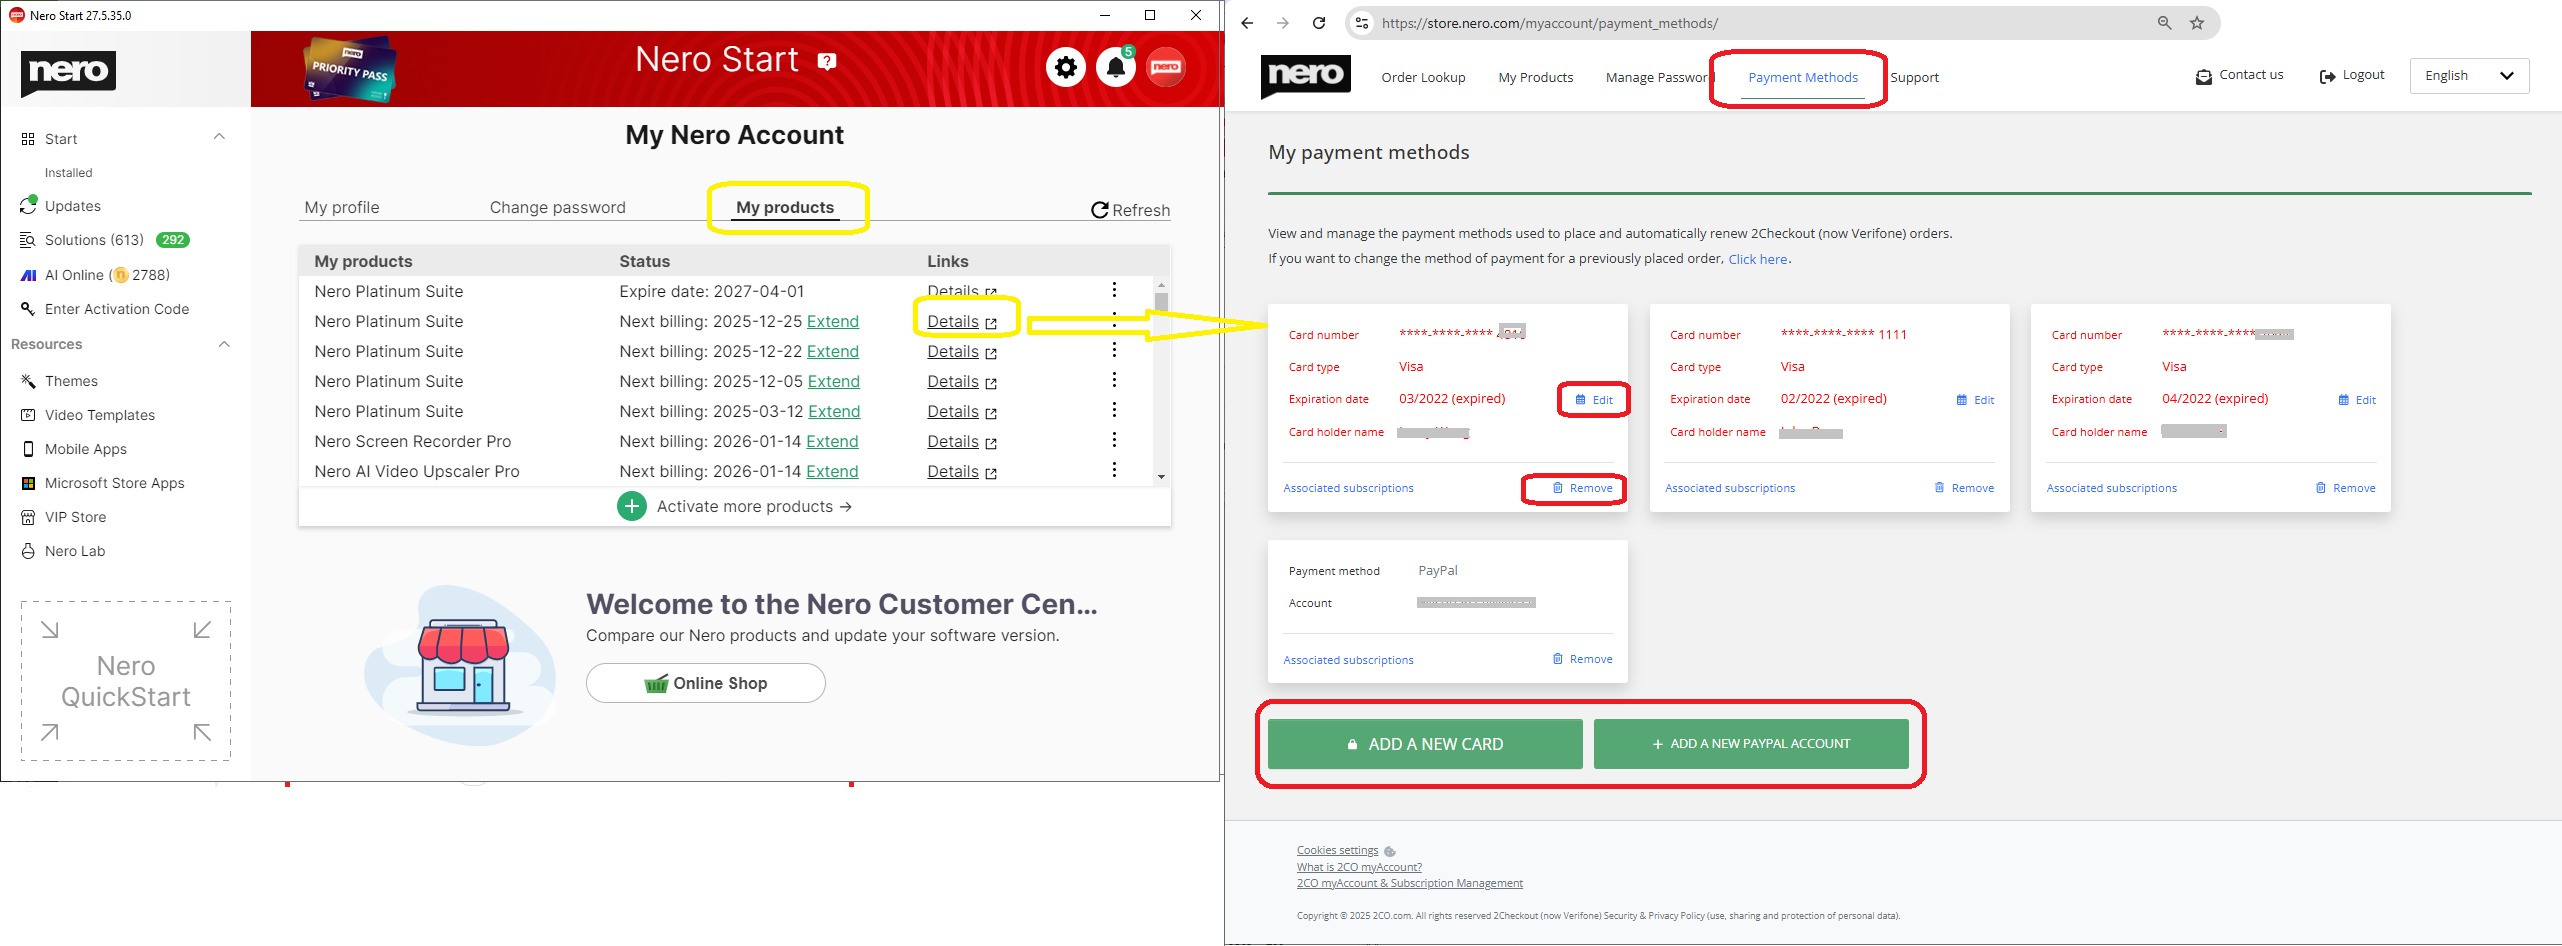Open Solutions (613) in the sidebar
This screenshot has height=946, width=2562.
[x=94, y=240]
